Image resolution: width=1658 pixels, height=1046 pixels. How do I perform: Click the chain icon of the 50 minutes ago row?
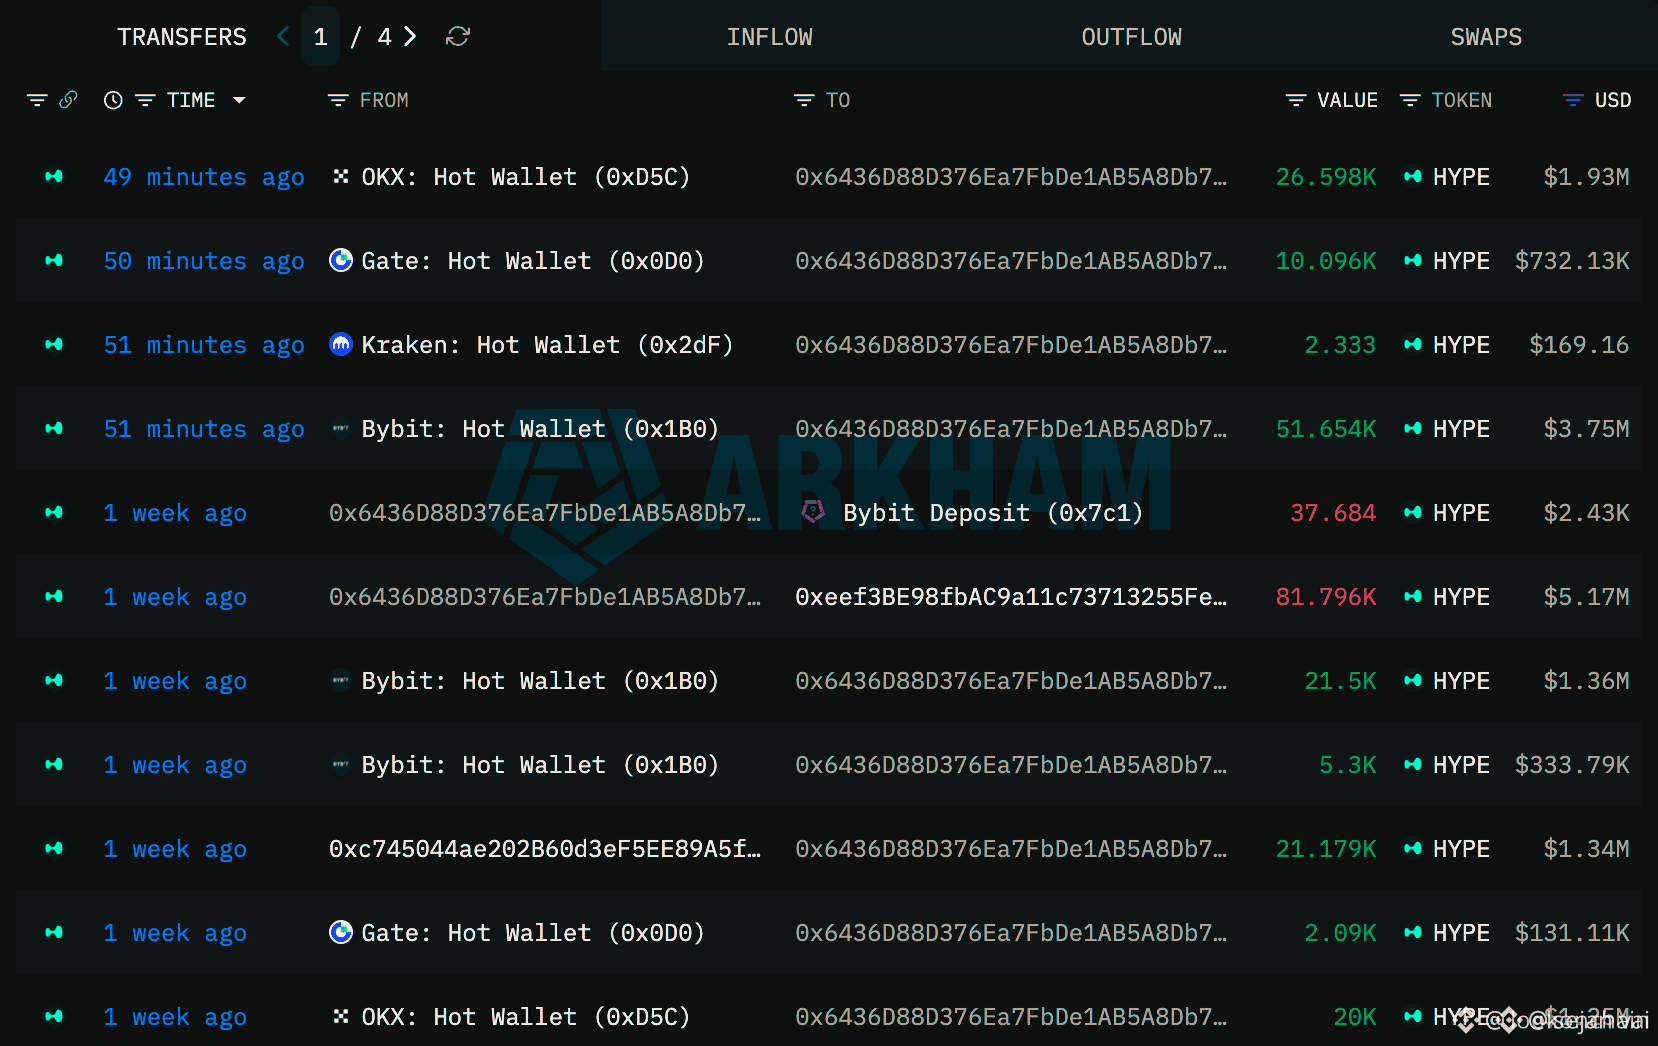click(54, 261)
